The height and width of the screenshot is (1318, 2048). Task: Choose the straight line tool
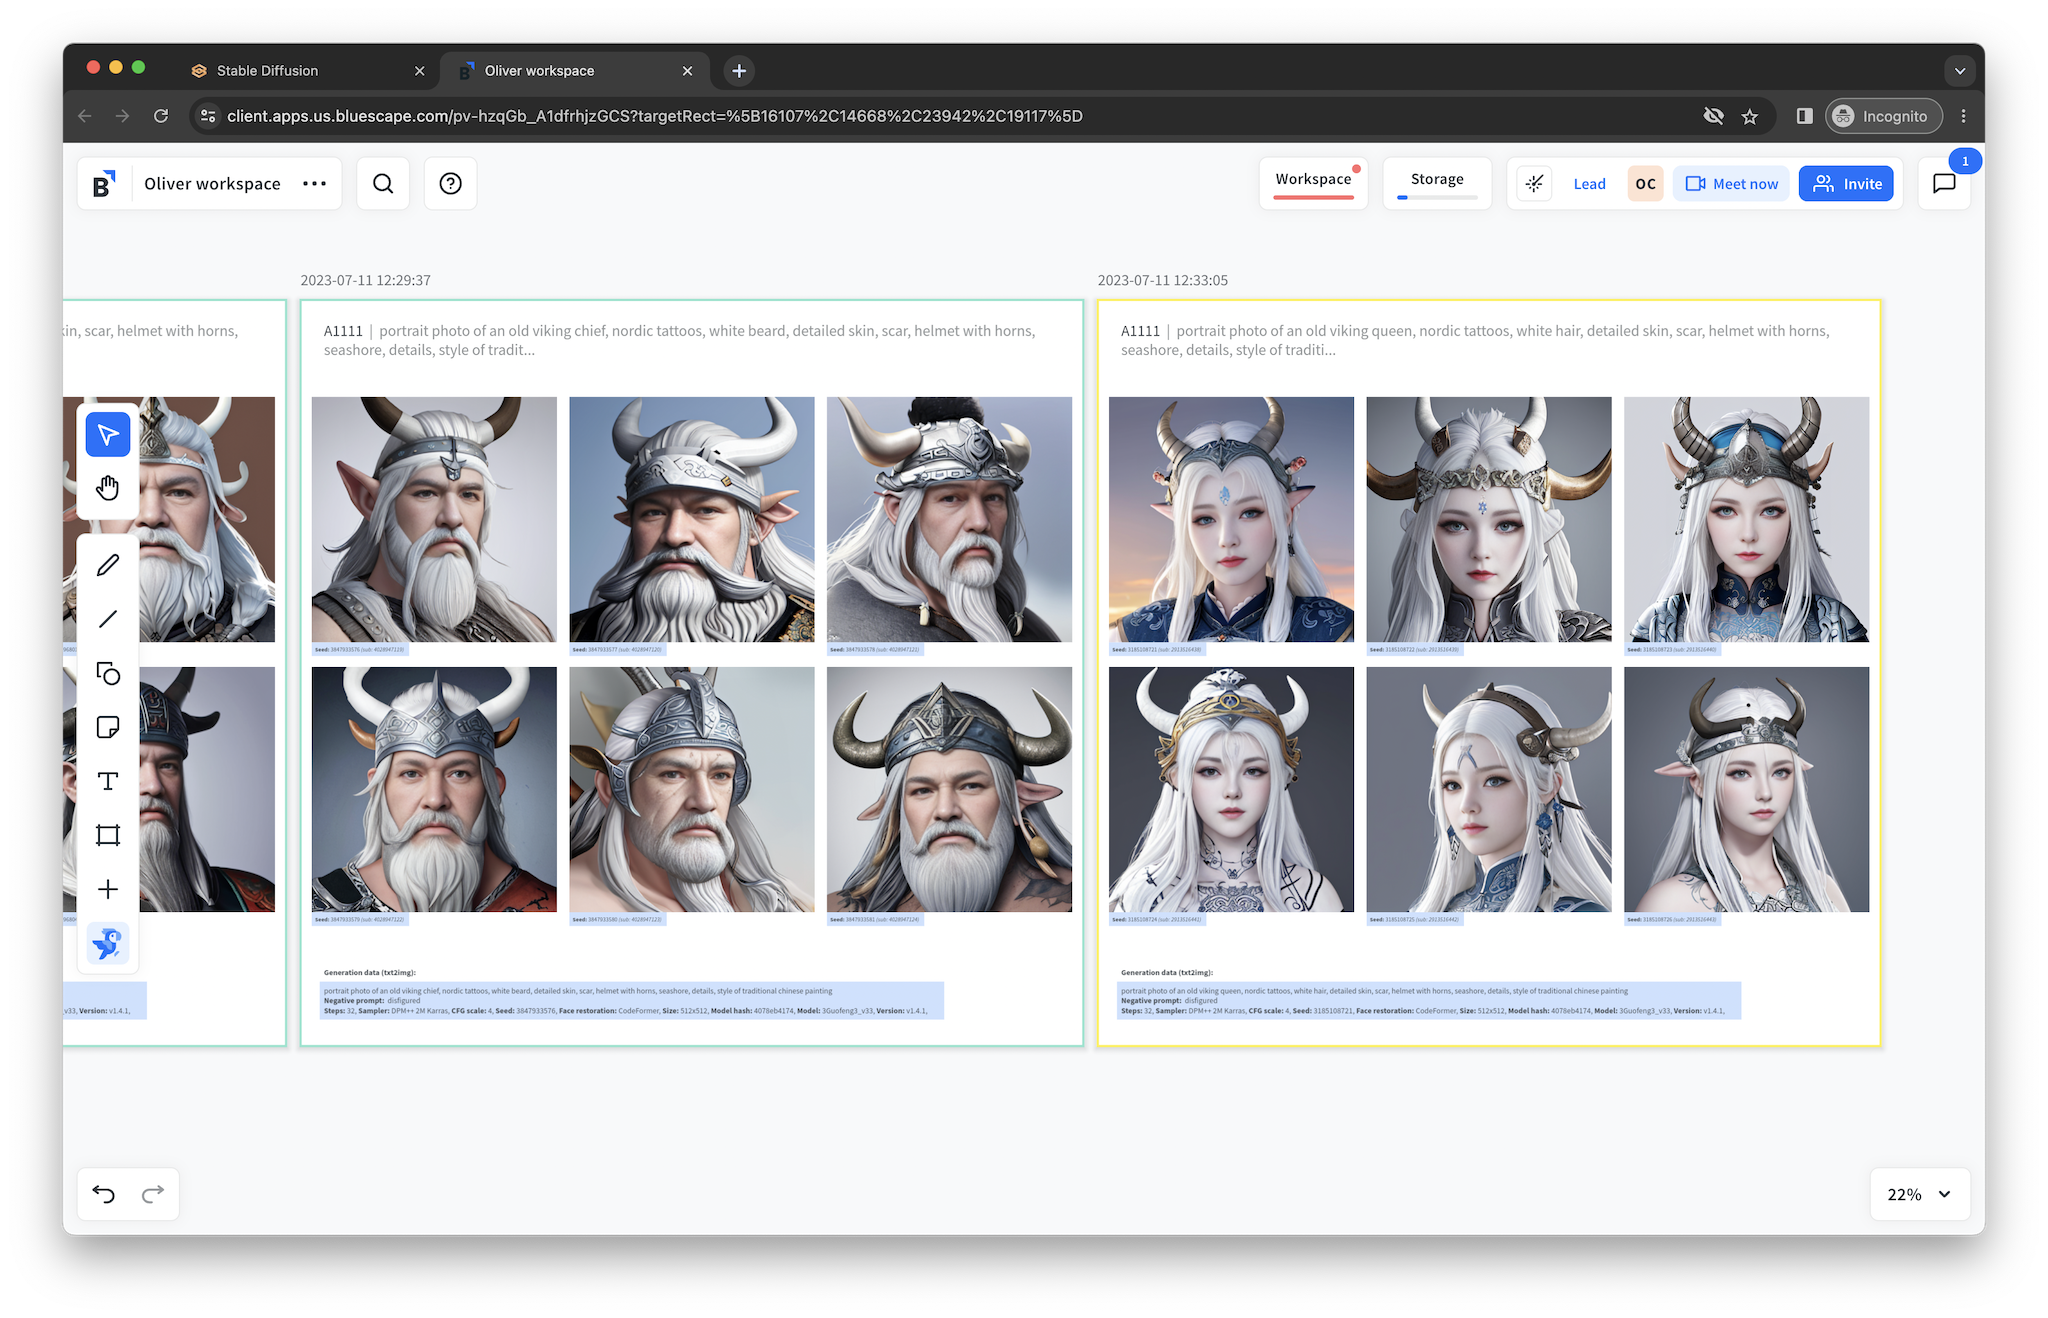[108, 619]
